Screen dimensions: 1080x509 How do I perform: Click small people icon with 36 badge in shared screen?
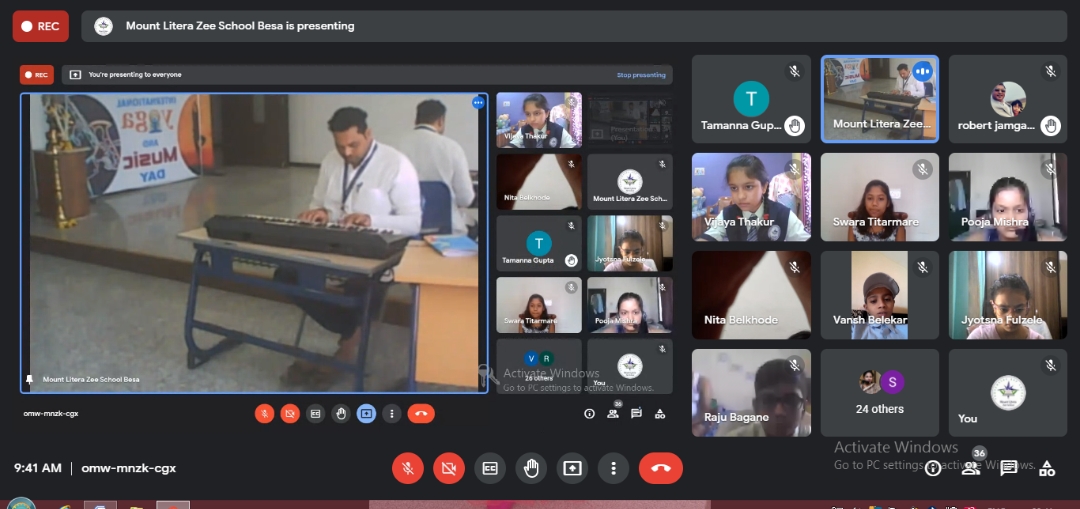coord(613,413)
